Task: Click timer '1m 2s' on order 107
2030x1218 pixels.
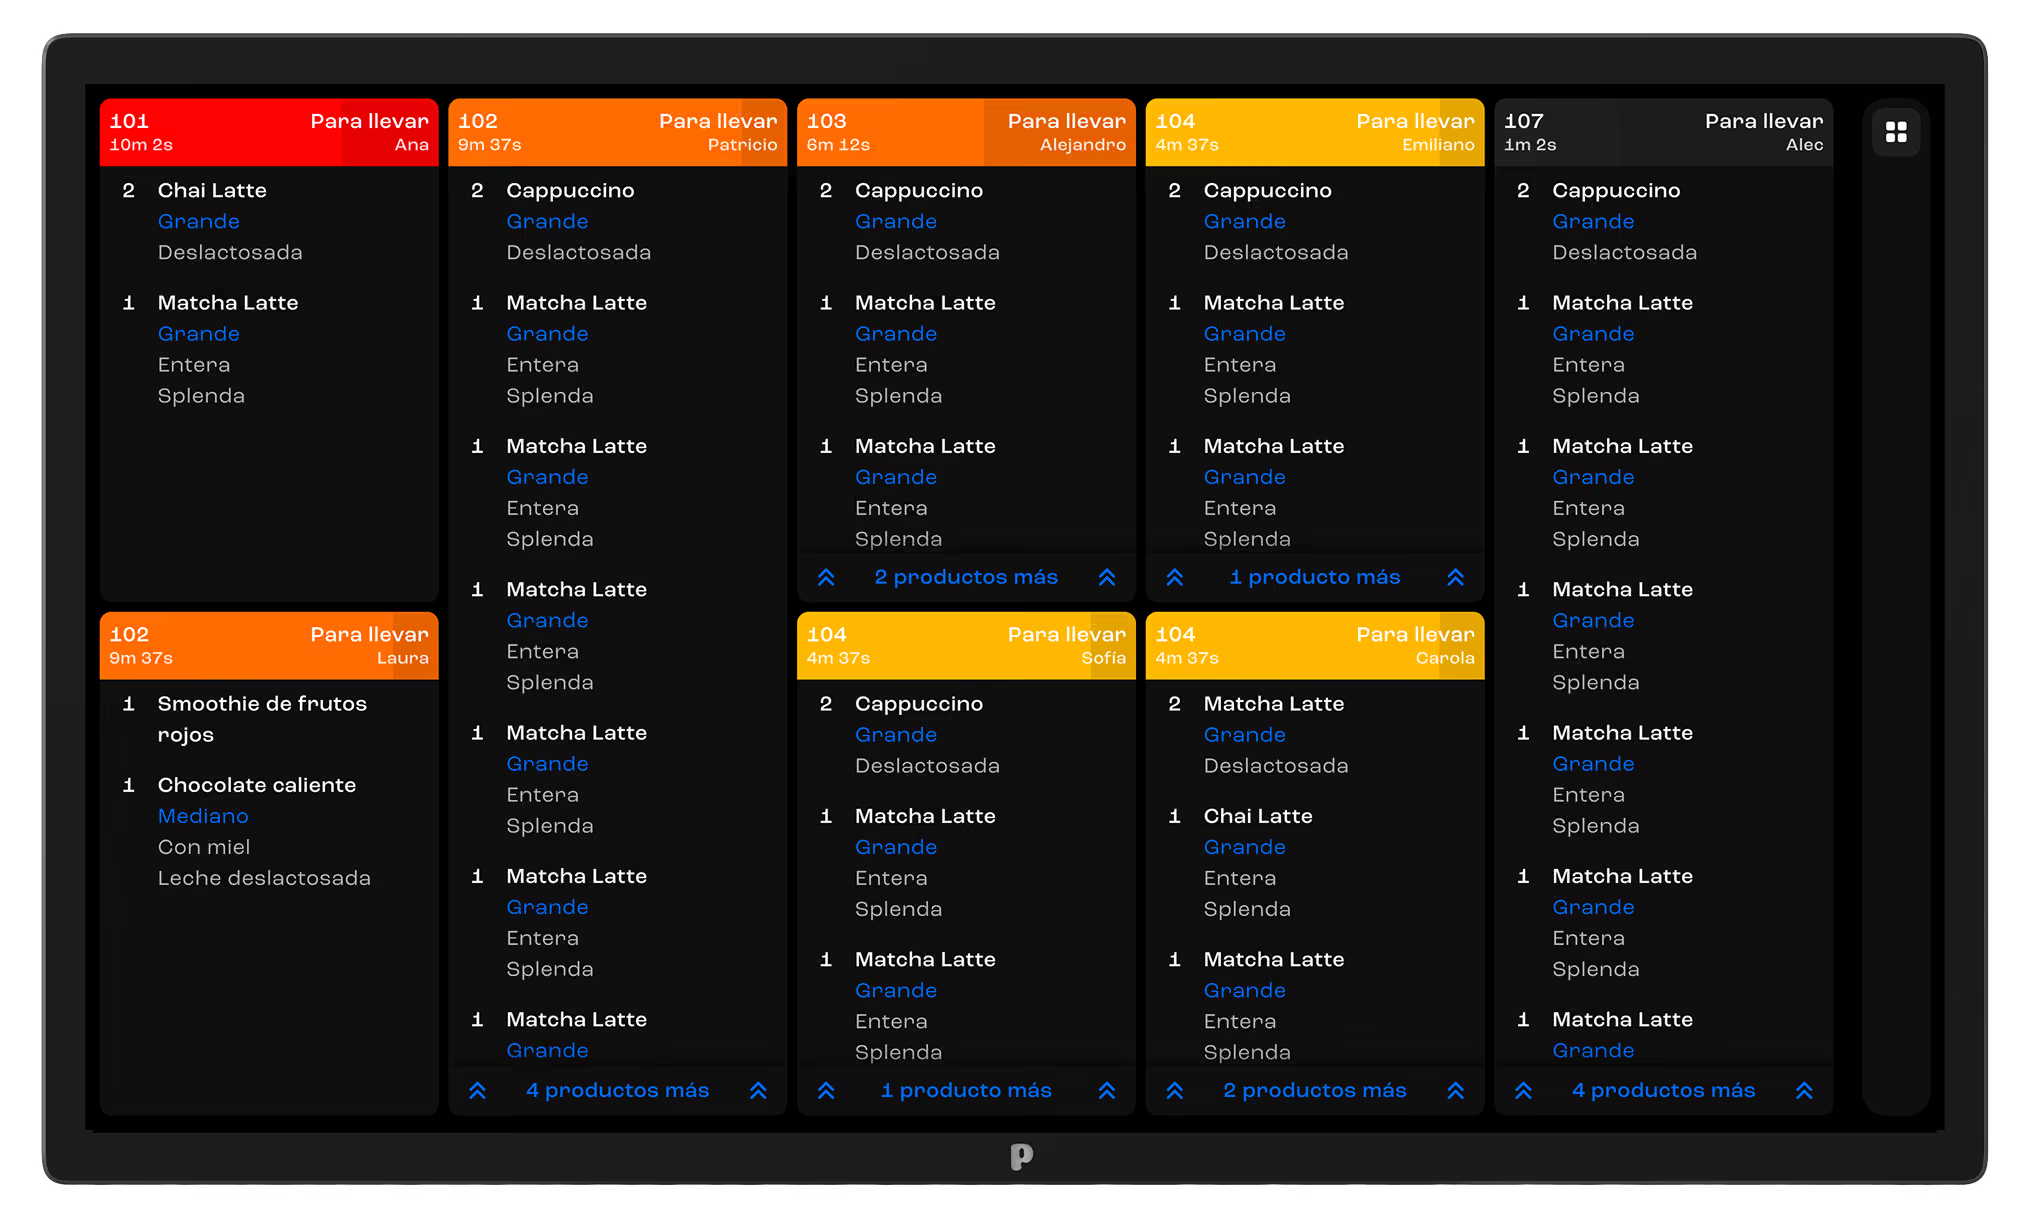Action: [x=1530, y=145]
